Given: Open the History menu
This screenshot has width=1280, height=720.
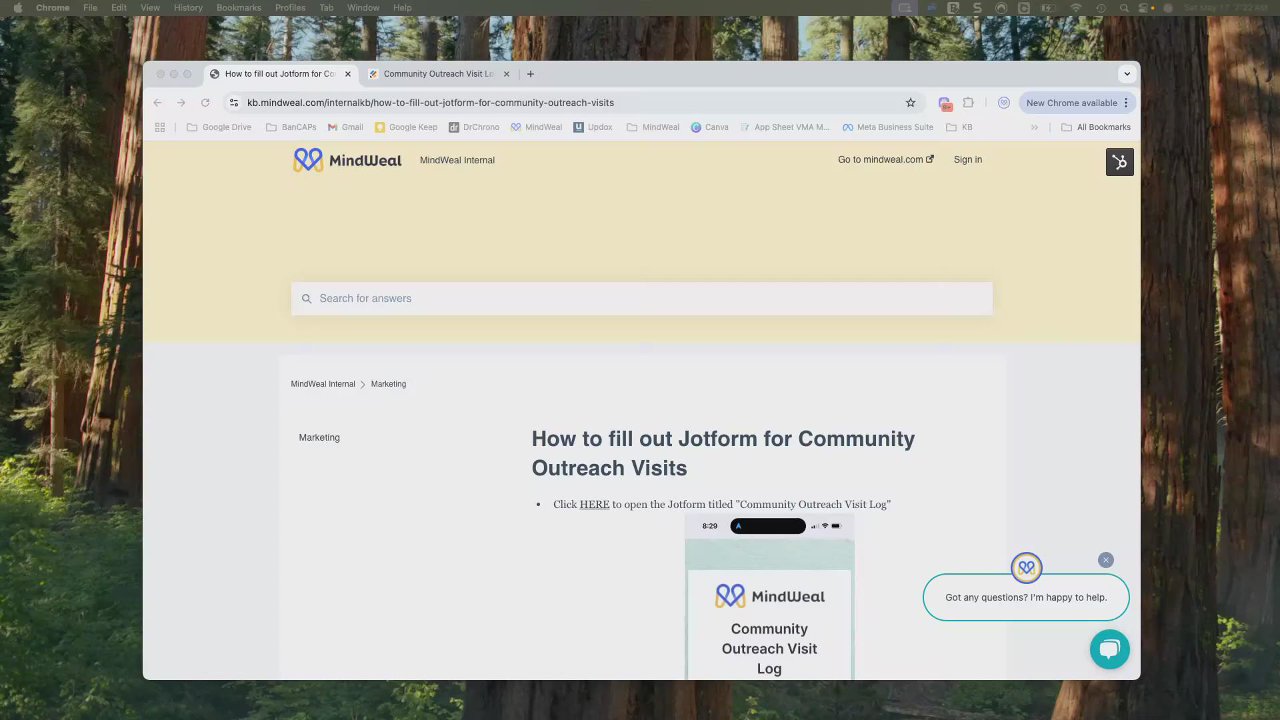Looking at the screenshot, I should [188, 8].
